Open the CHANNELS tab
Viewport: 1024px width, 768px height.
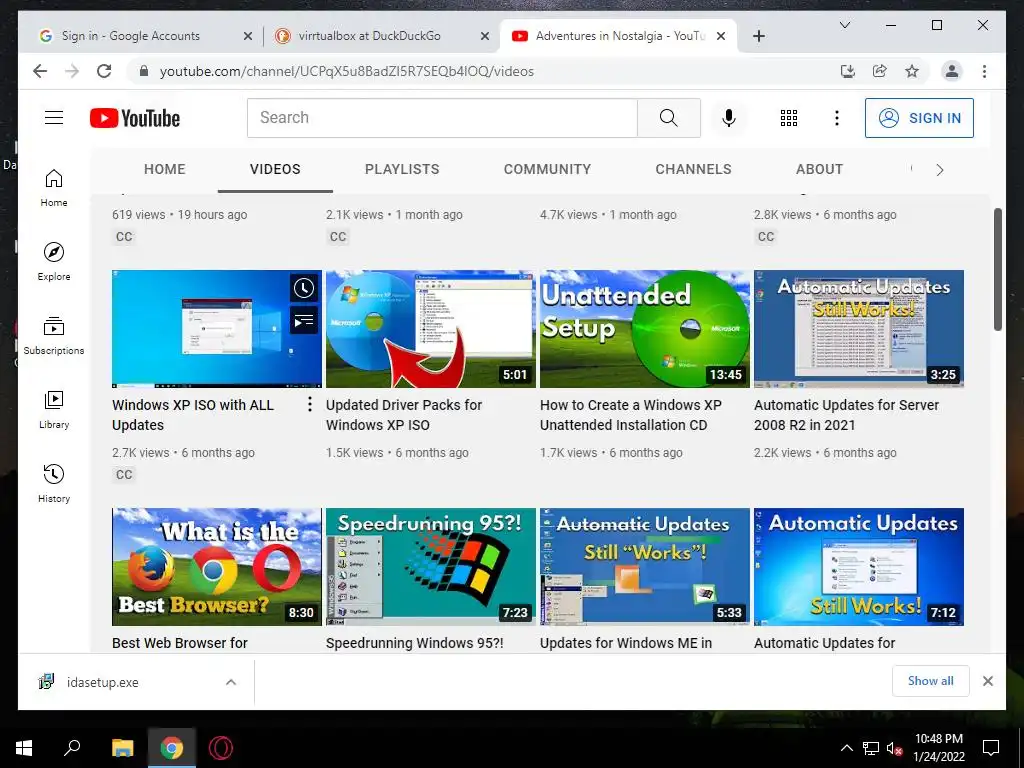click(693, 169)
